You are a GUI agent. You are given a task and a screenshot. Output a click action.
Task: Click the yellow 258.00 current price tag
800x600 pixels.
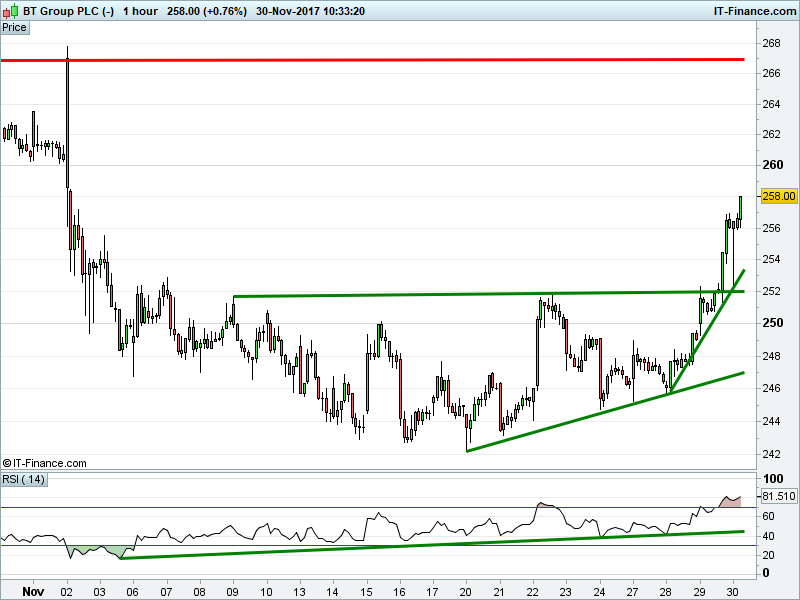779,196
